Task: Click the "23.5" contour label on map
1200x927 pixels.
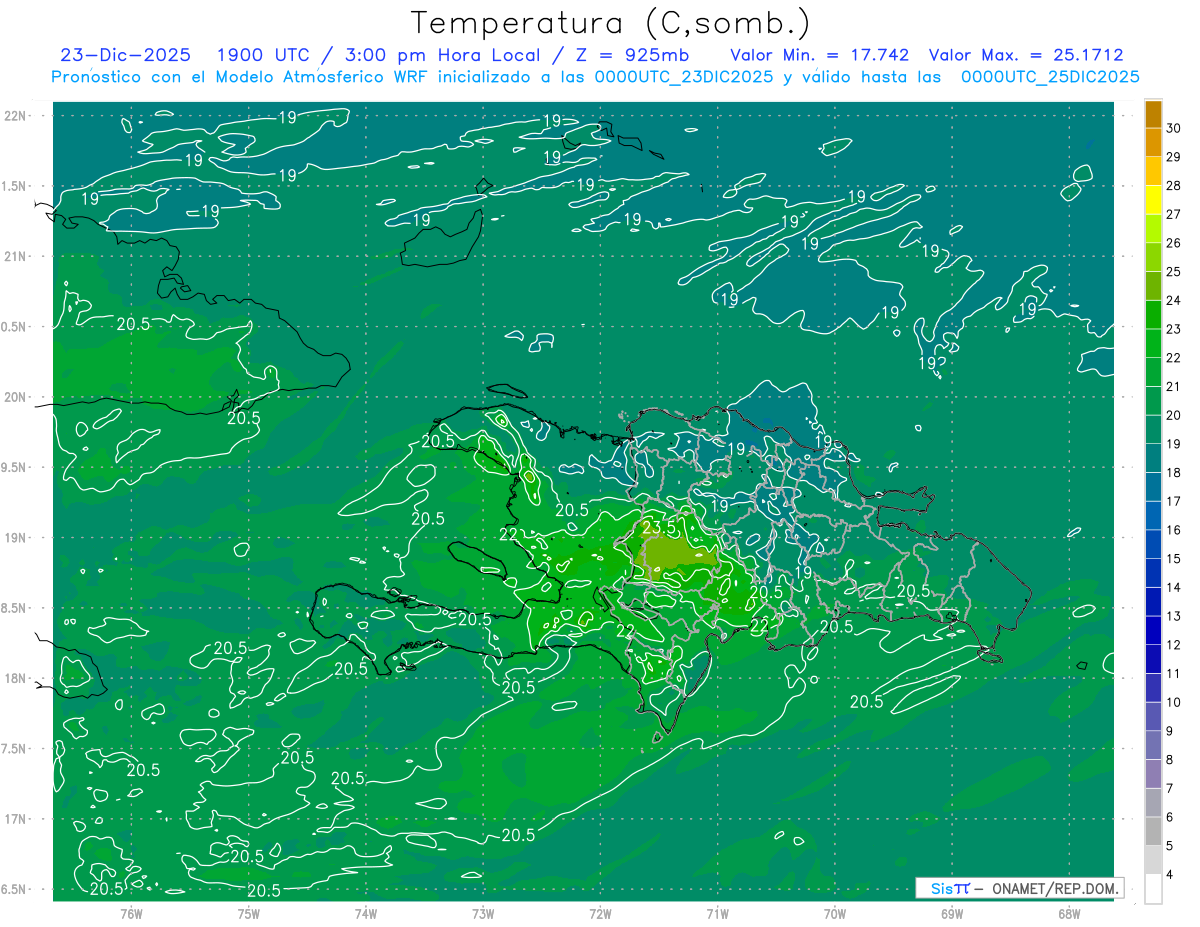Action: 659,527
